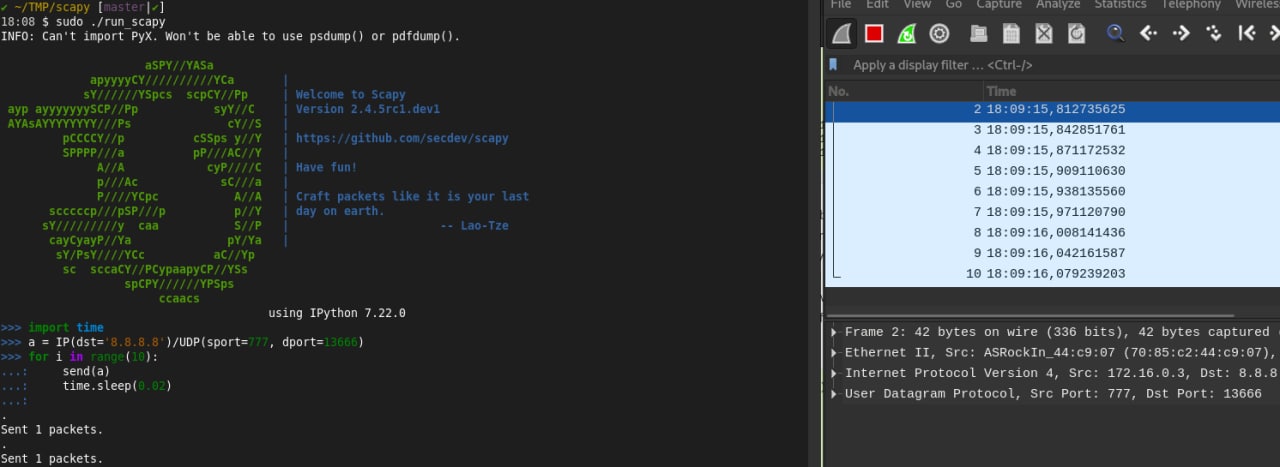Expand the Ethernet II details row
The height and width of the screenshot is (467, 1280).
(x=835, y=352)
